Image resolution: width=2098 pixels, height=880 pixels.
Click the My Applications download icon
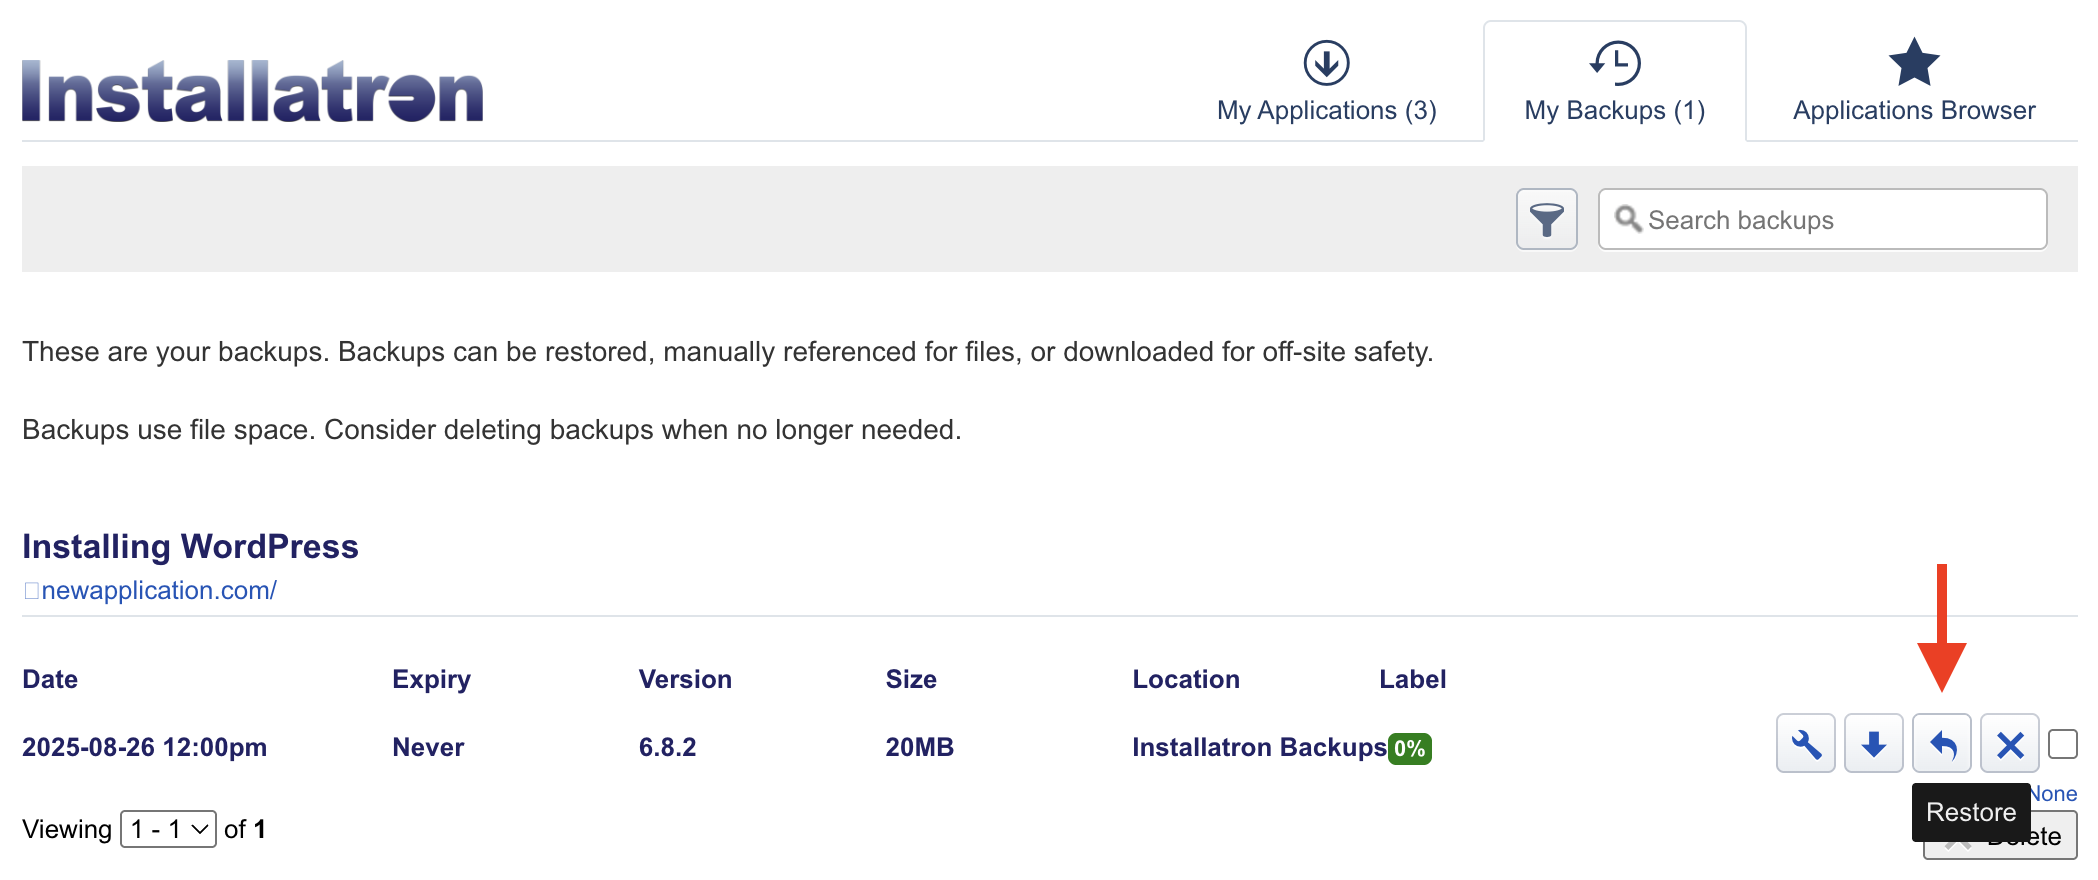point(1326,62)
